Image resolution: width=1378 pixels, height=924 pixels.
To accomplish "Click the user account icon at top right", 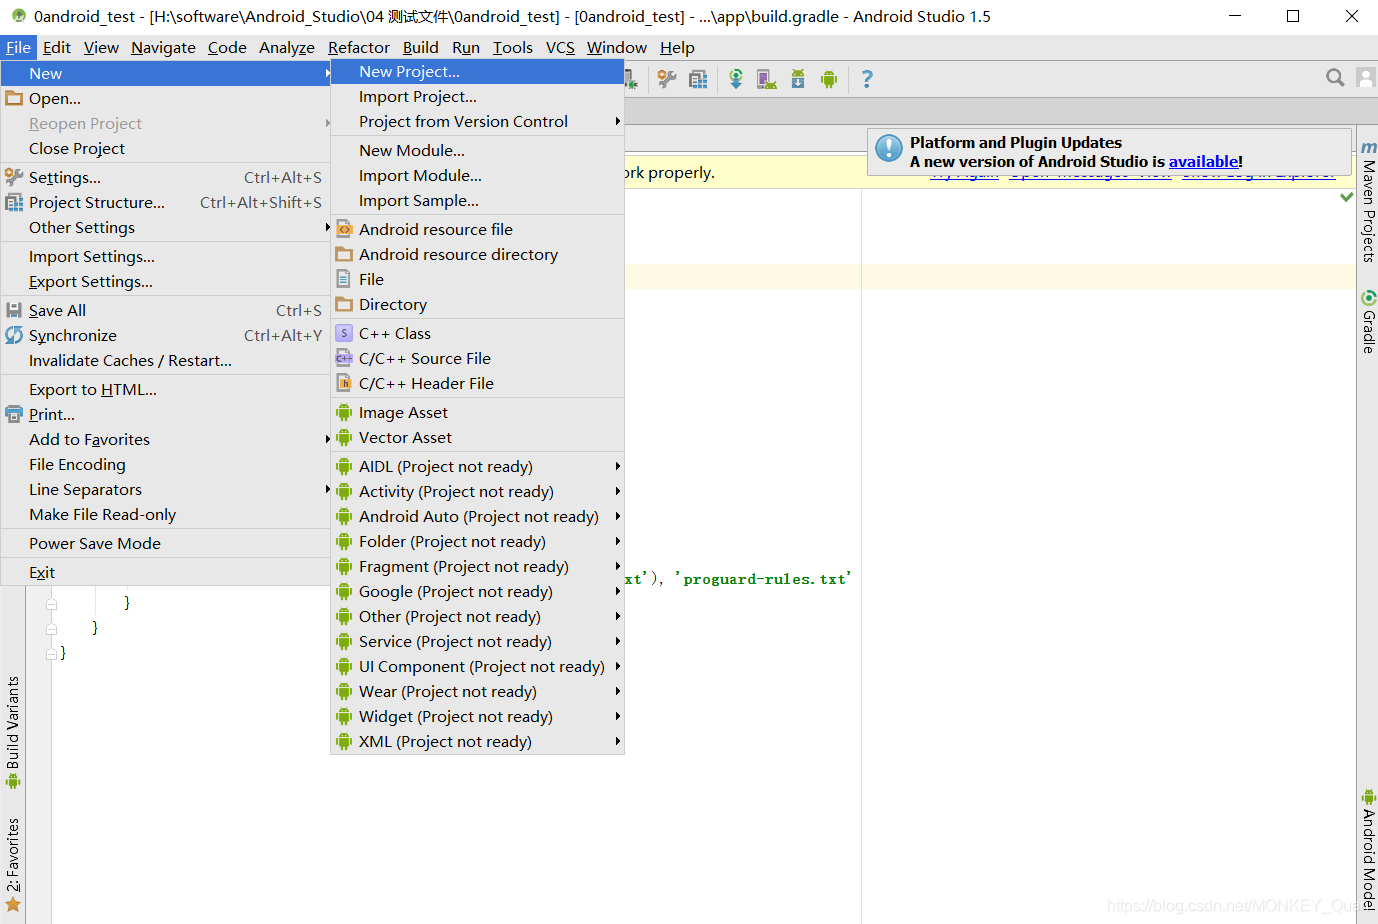I will click(x=1366, y=78).
